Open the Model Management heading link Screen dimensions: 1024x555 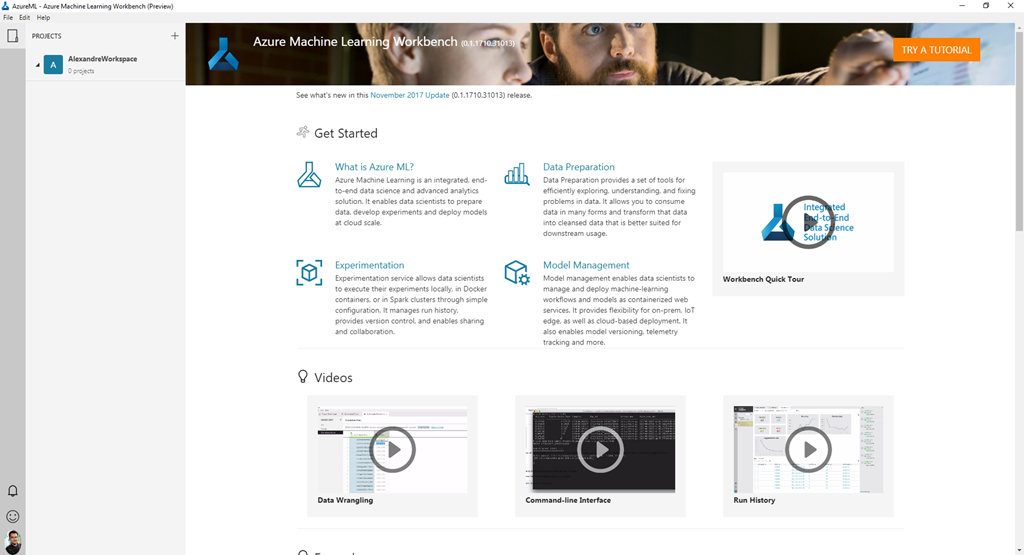point(586,265)
